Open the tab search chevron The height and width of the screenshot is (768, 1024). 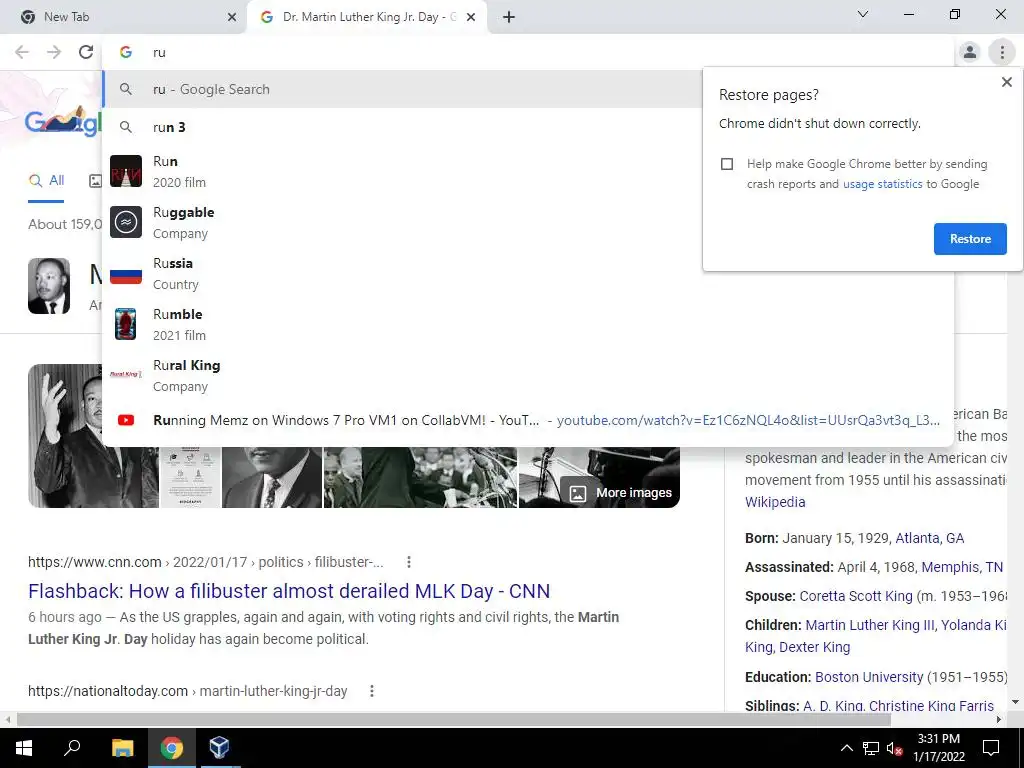coord(863,14)
